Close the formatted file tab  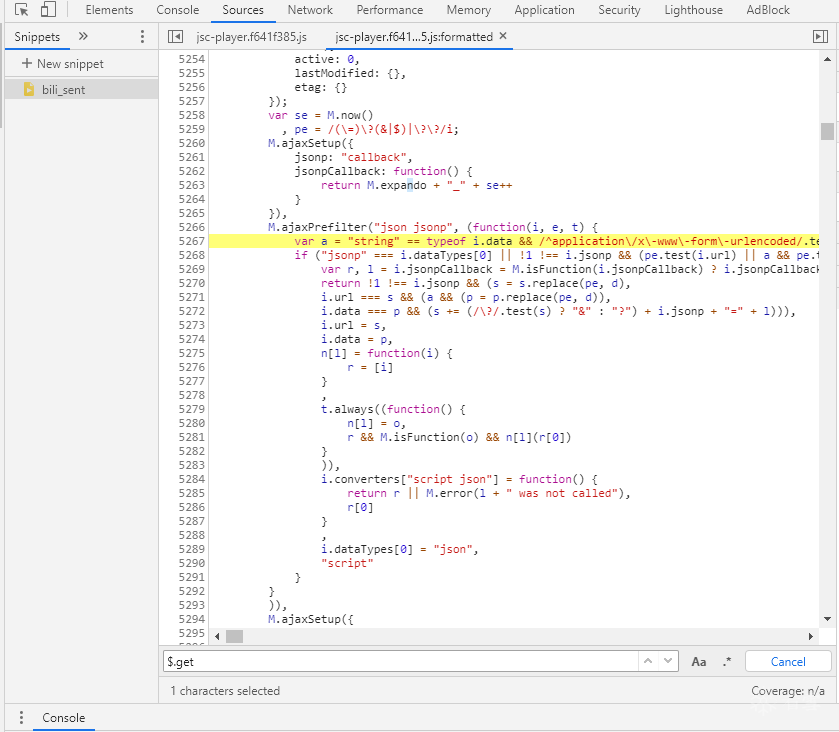click(502, 36)
